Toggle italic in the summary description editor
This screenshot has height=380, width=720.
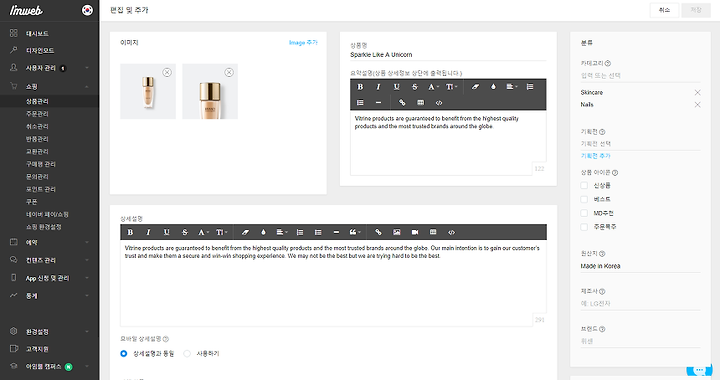click(x=378, y=87)
